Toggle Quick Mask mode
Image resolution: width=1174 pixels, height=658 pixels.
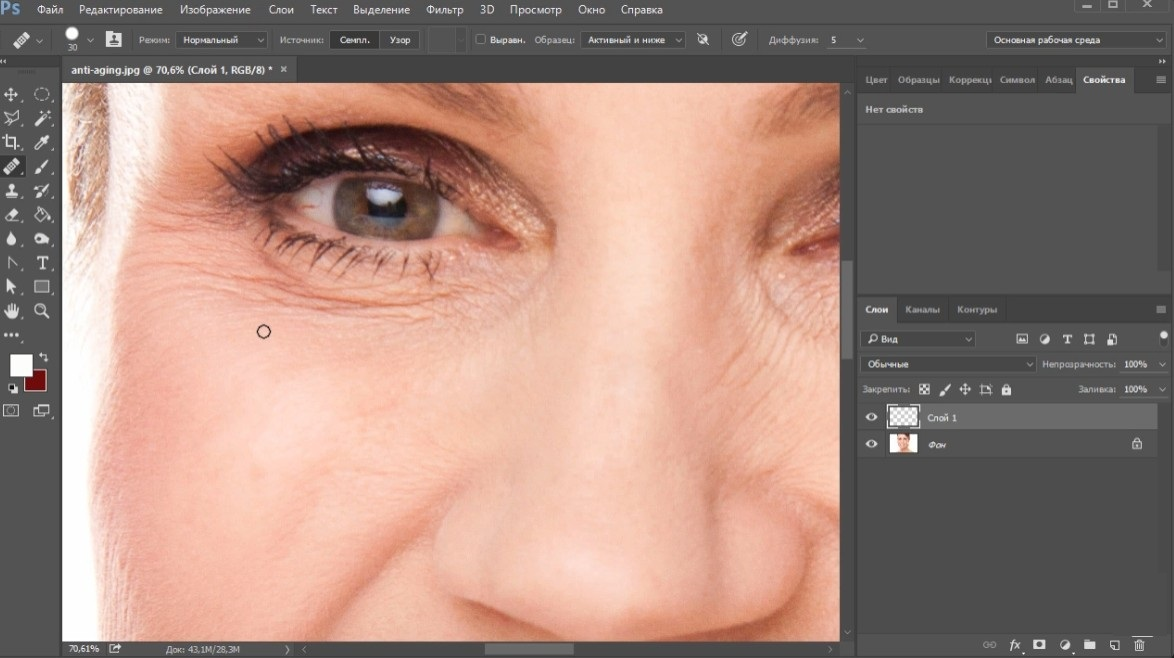point(11,410)
